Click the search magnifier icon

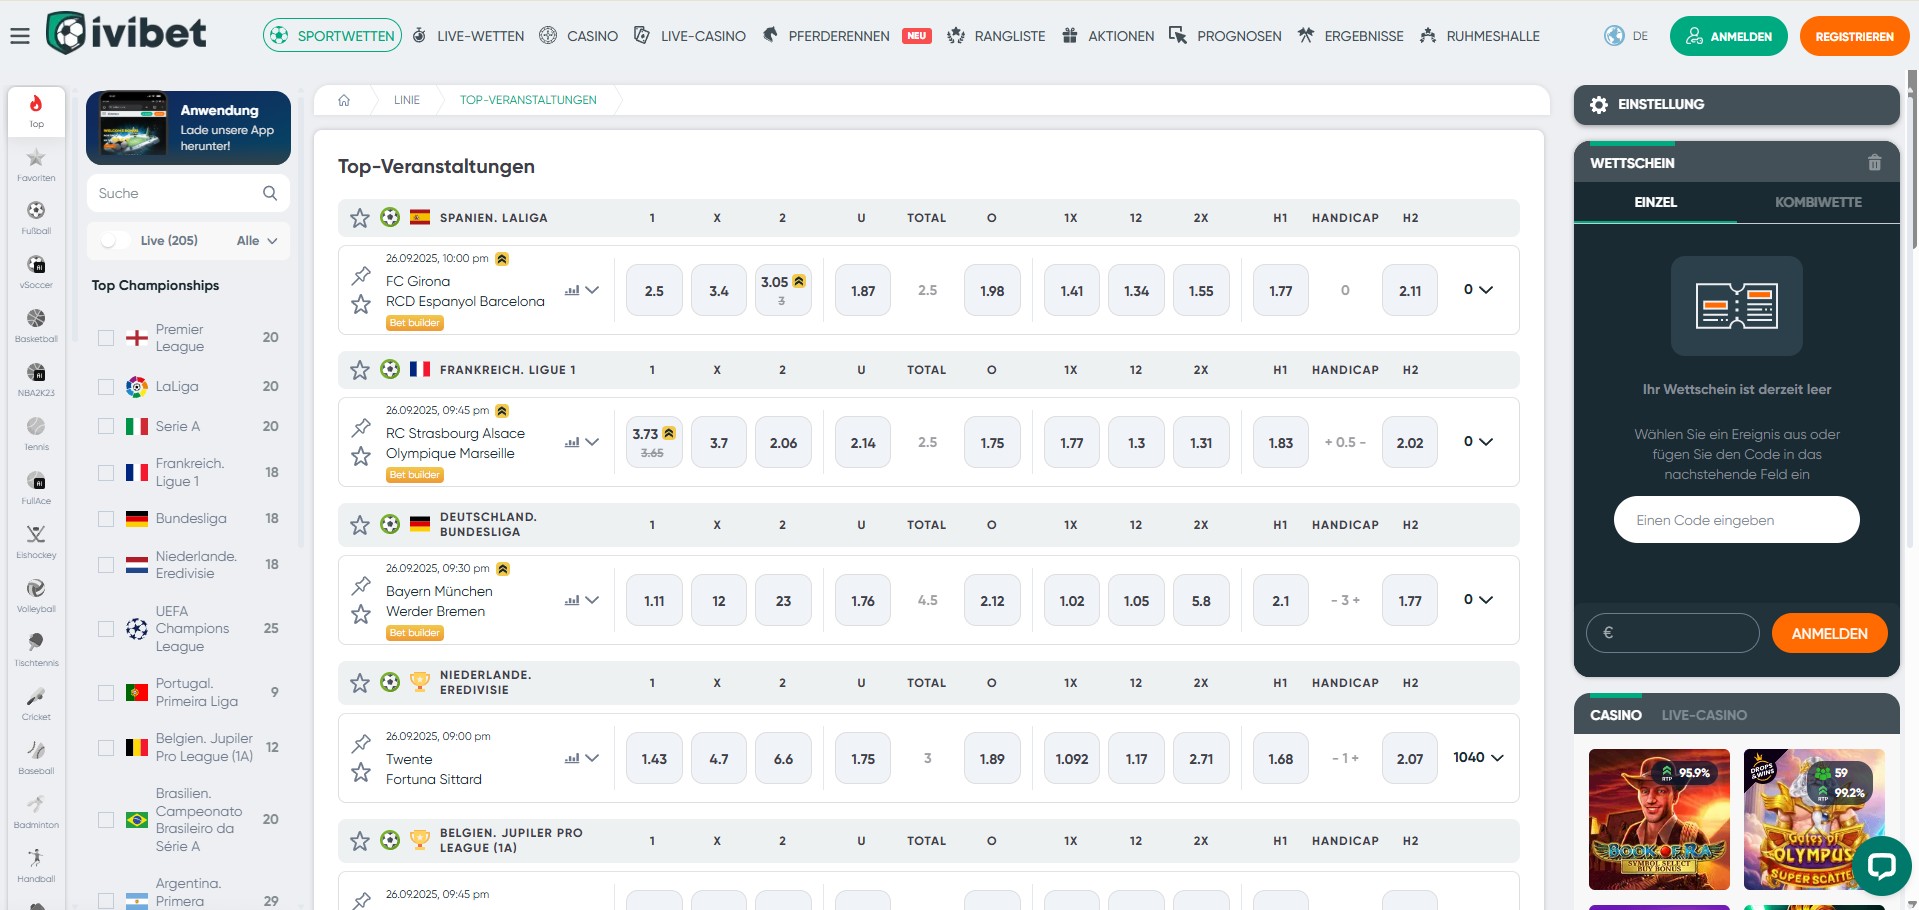pos(269,193)
